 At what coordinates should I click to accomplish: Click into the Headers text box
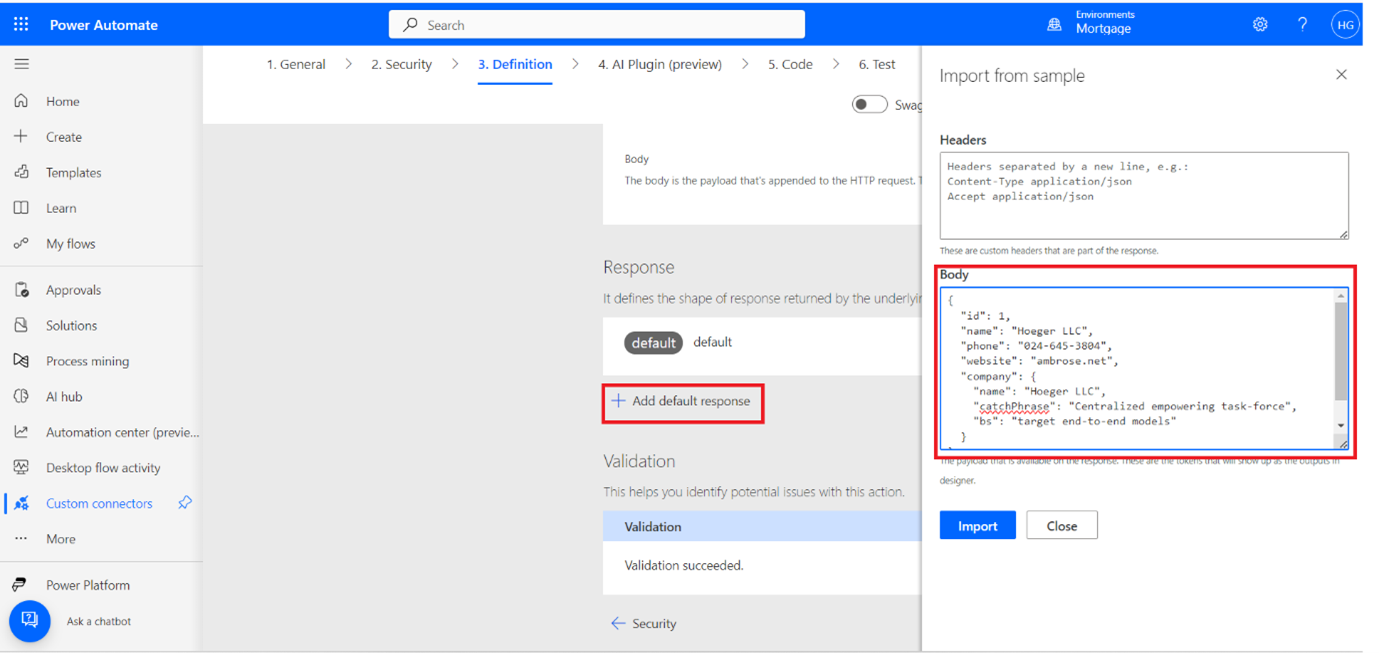(1143, 196)
